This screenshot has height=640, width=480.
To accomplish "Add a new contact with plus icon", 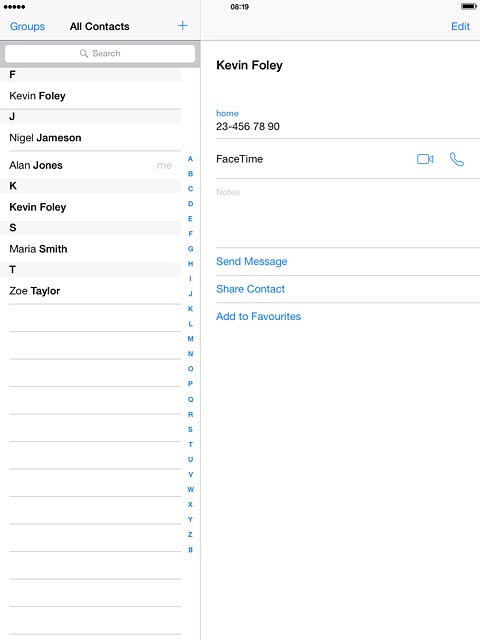I will tap(182, 26).
